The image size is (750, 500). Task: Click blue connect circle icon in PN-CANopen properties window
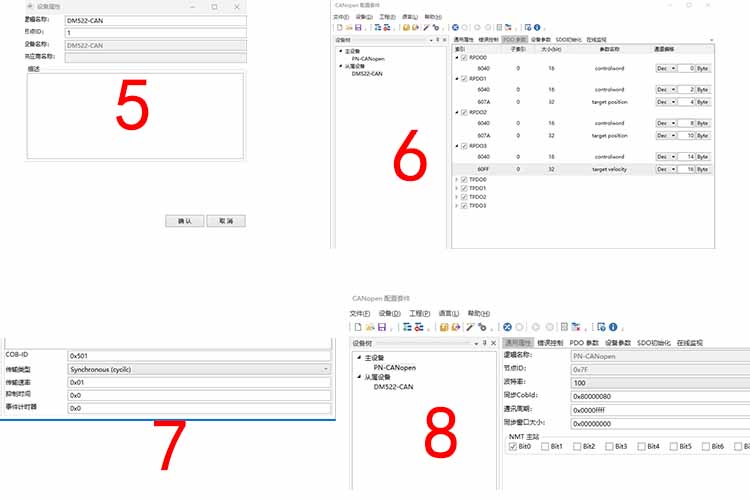click(507, 327)
